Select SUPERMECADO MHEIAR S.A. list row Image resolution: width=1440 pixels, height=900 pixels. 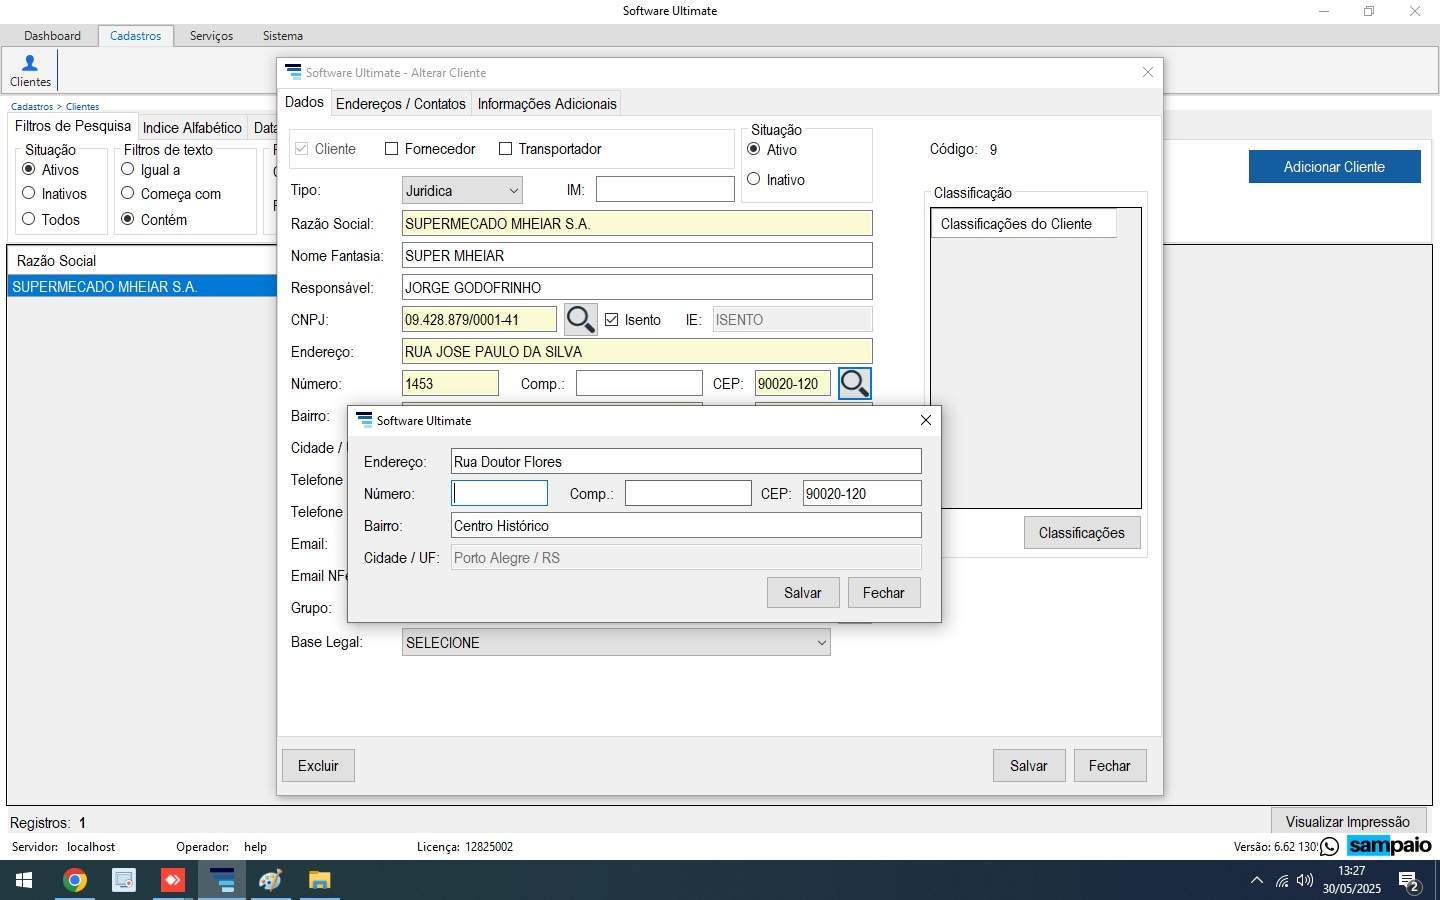142,286
